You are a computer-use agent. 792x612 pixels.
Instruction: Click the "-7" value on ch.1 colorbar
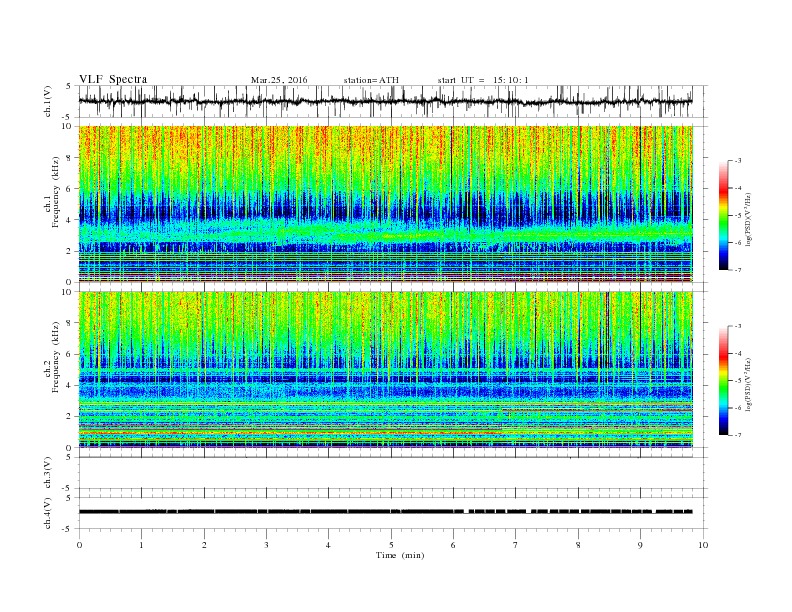pos(738,270)
